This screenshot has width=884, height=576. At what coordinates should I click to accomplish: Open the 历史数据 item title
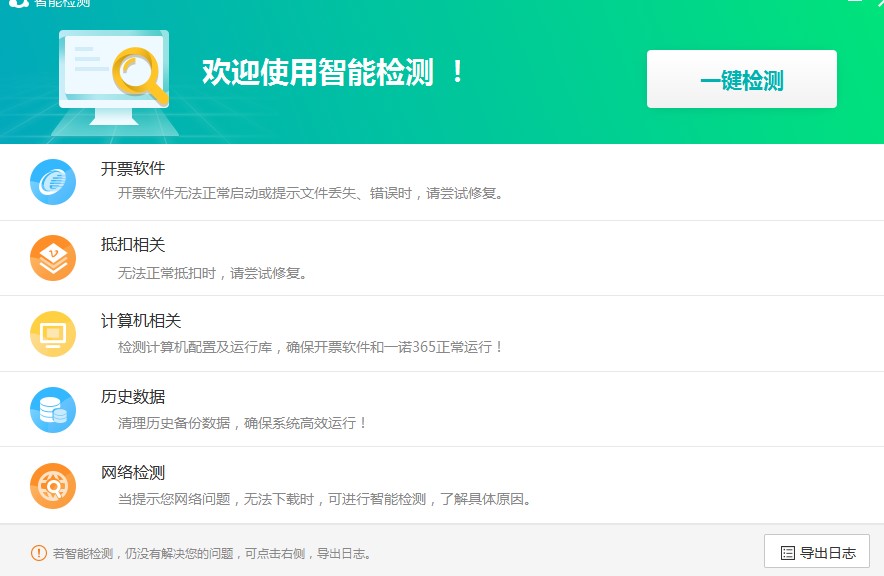133,396
